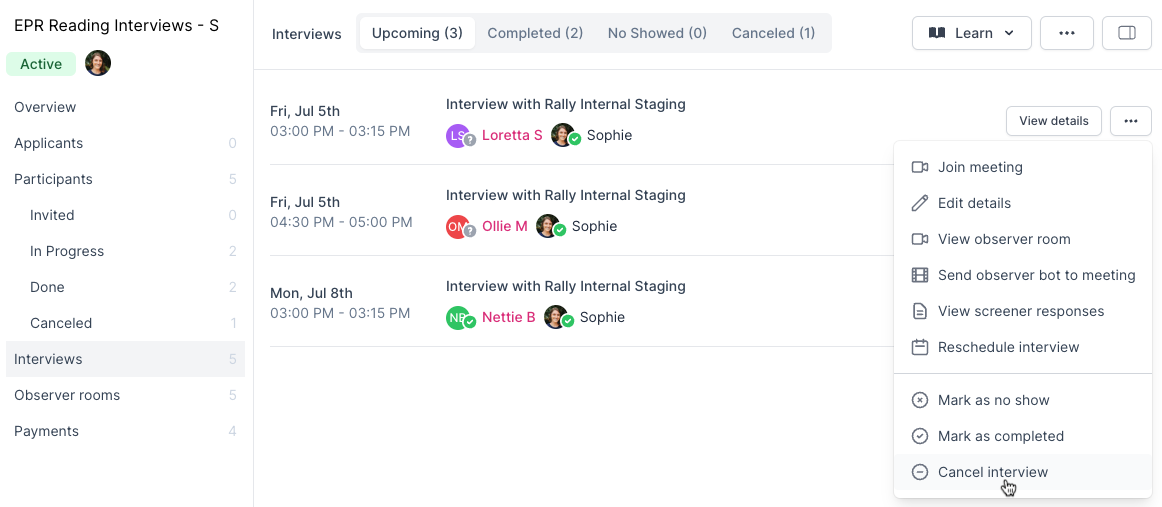
Task: Toggle the side panel layout icon
Action: pyautogui.click(x=1127, y=33)
